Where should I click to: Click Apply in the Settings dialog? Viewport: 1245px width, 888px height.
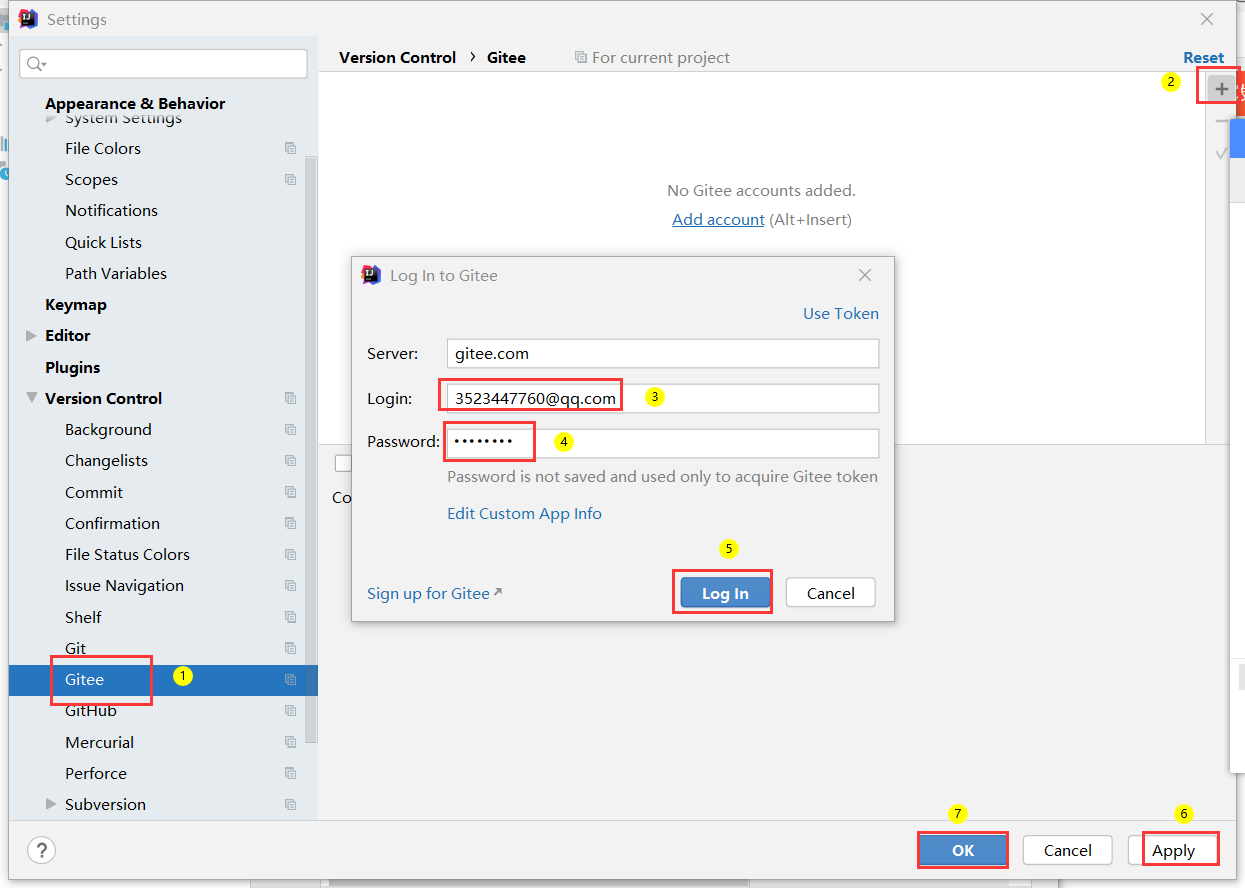[x=1173, y=850]
